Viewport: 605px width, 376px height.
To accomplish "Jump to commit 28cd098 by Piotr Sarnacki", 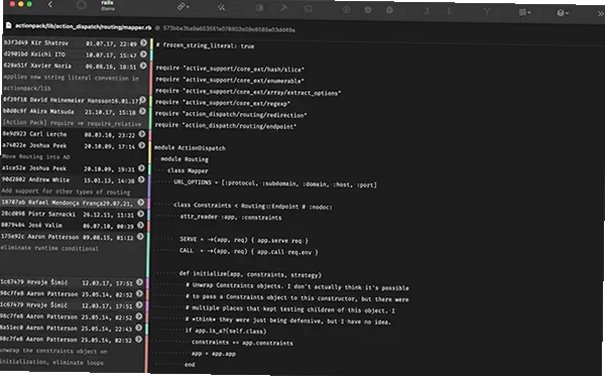I will pos(141,213).
